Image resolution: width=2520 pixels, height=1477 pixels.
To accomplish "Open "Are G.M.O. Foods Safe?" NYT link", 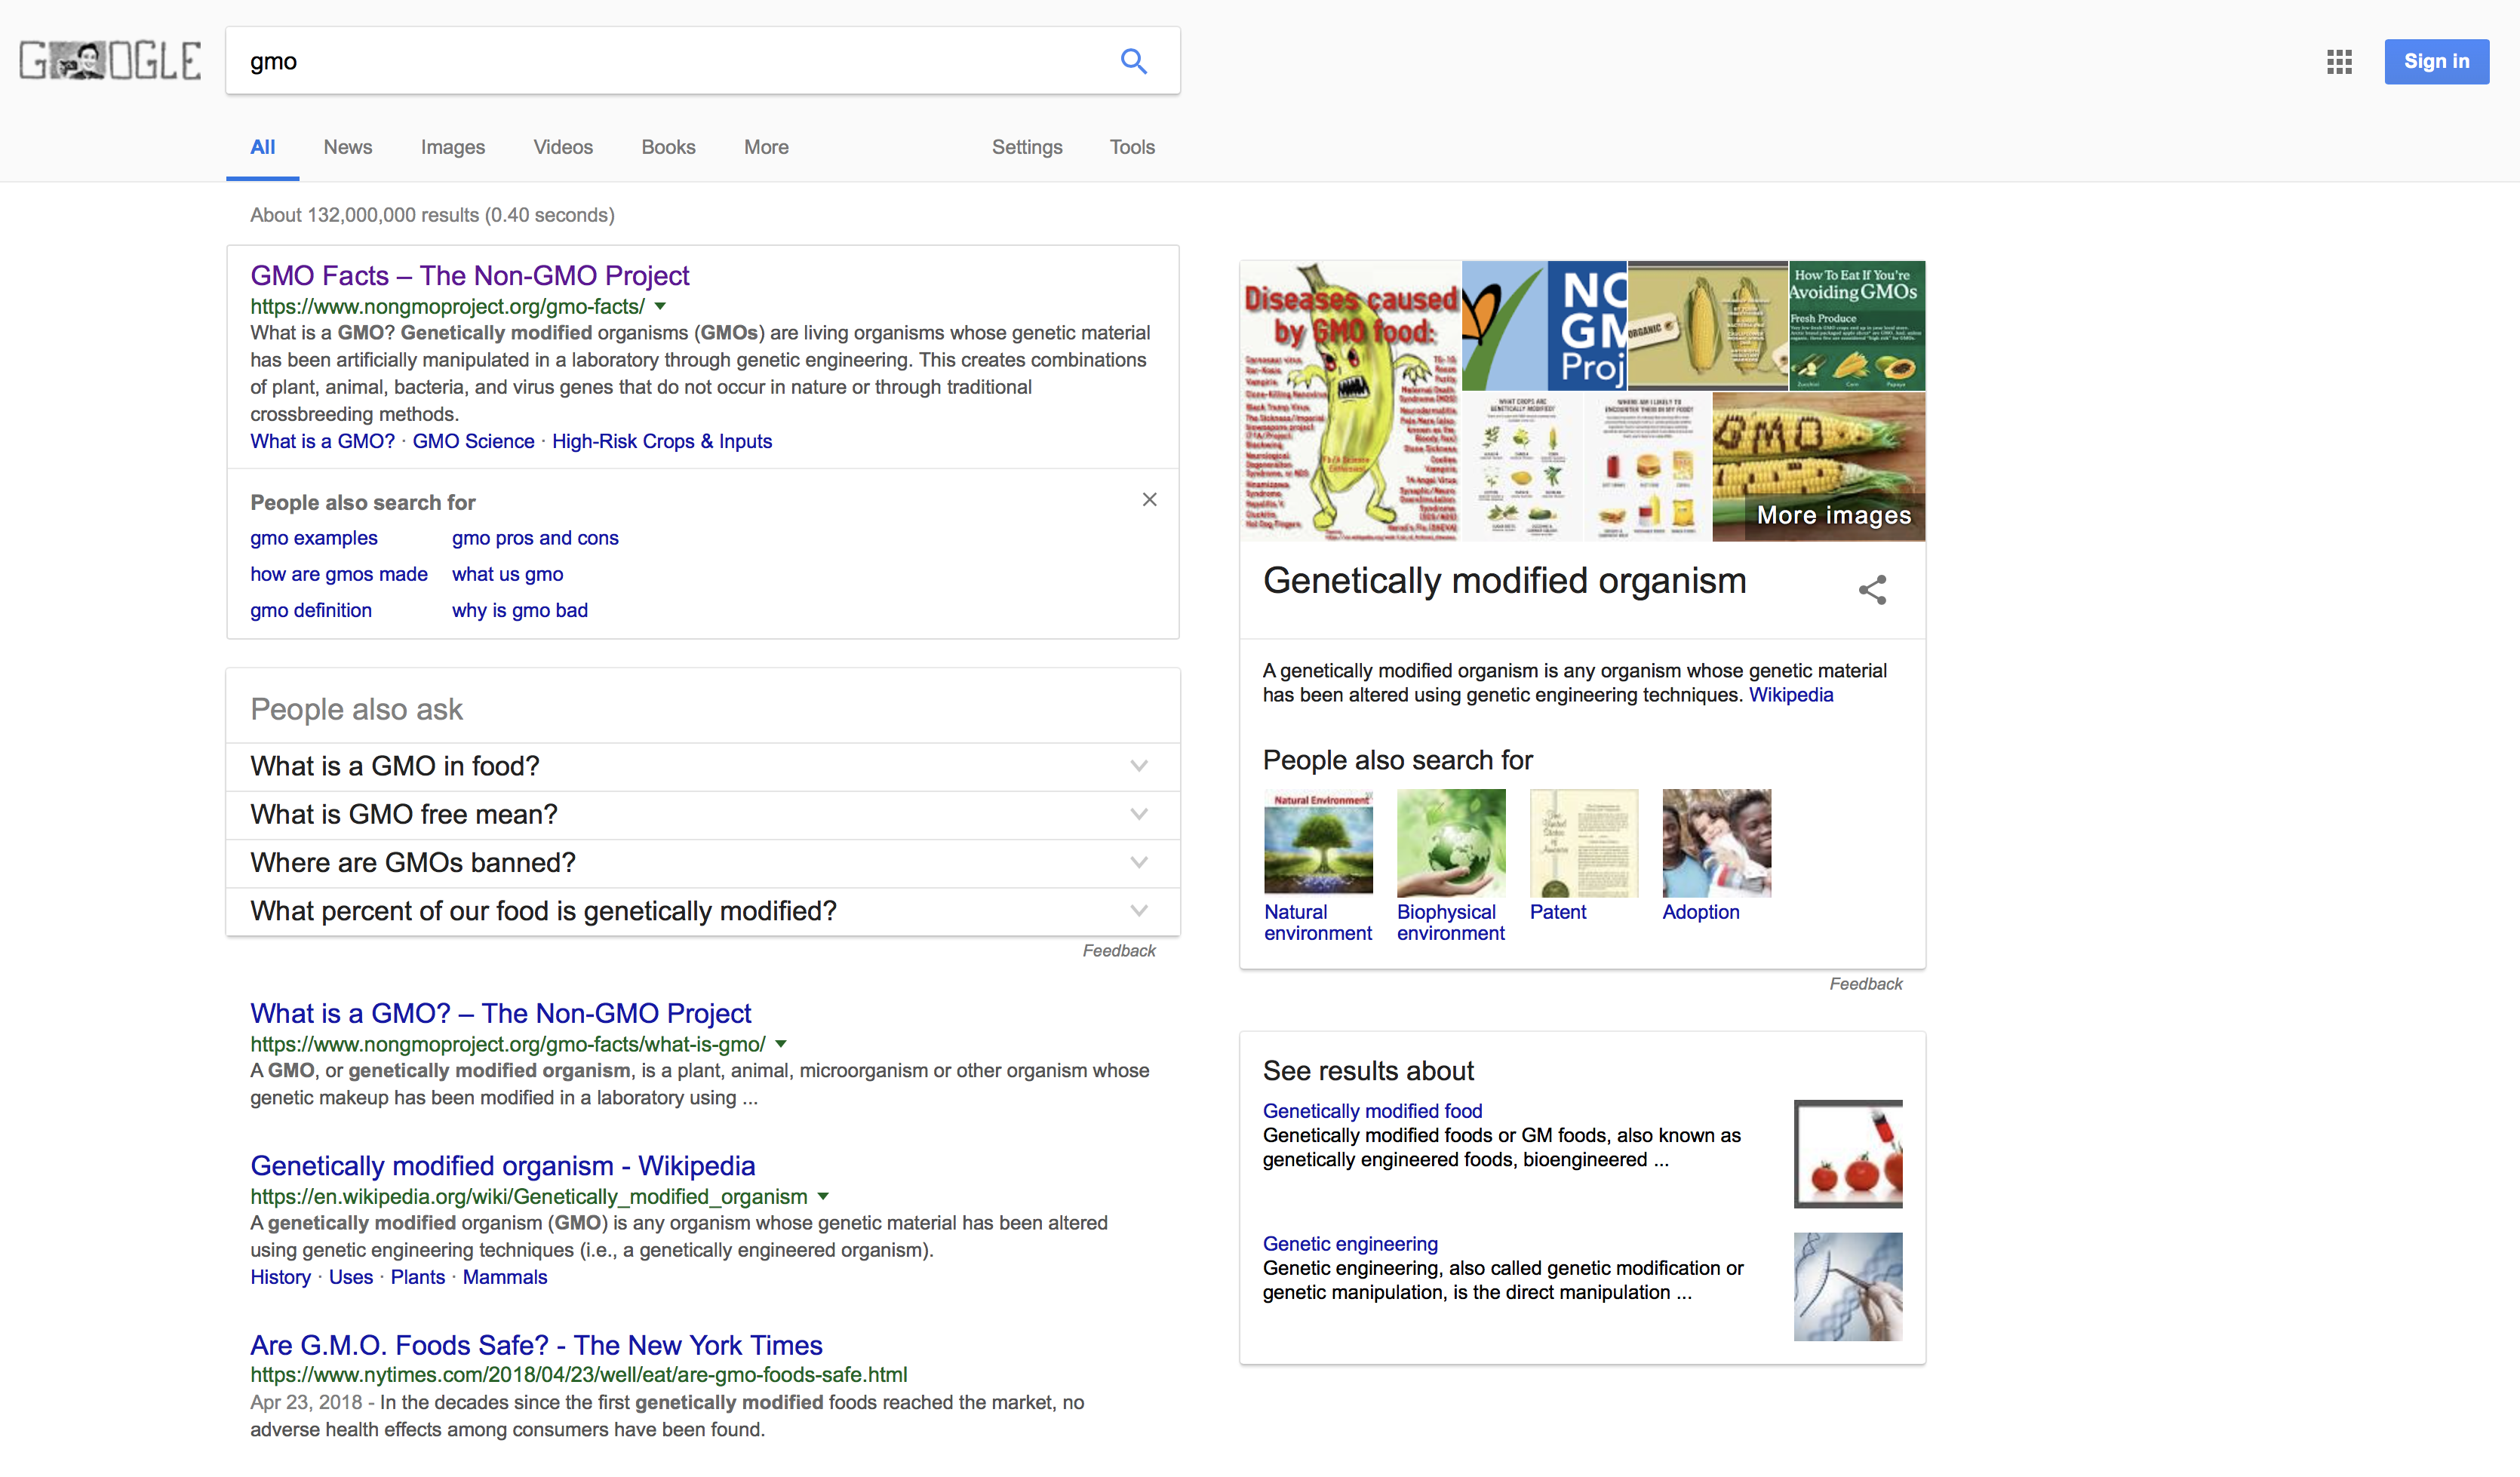I will point(536,1345).
